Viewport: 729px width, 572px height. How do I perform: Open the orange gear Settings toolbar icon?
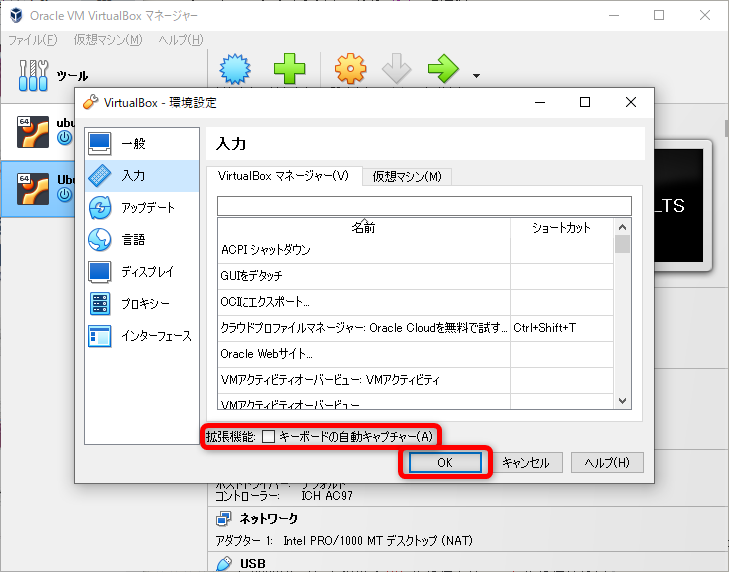coord(351,69)
